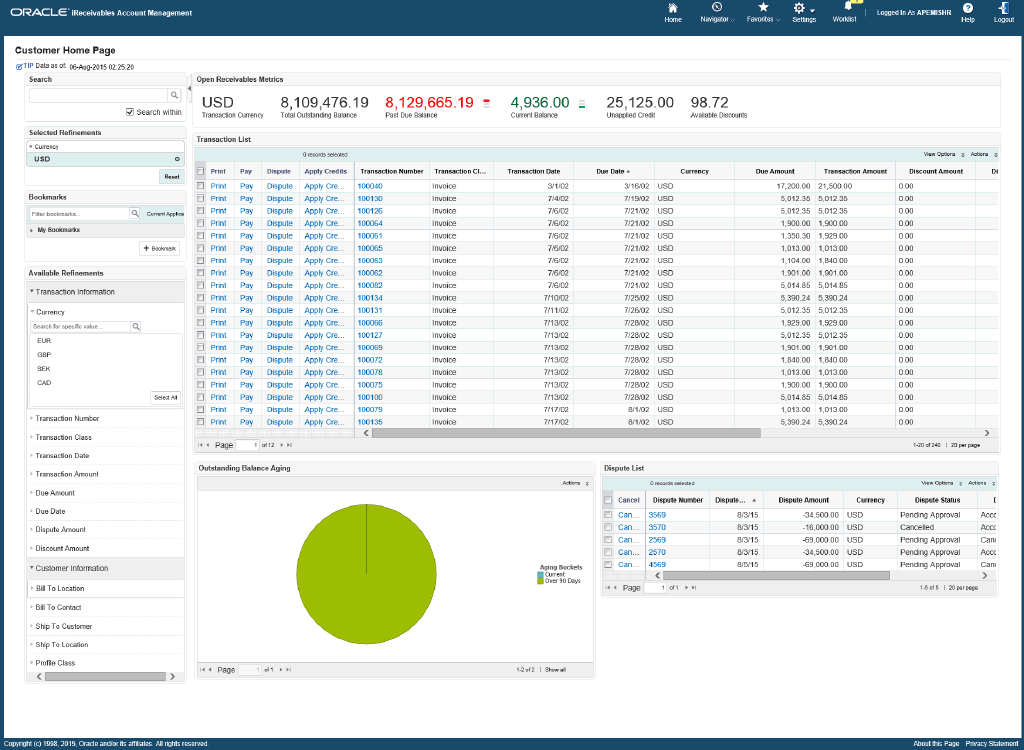
Task: Click the bookmarks filter magnifier icon
Action: [135, 214]
